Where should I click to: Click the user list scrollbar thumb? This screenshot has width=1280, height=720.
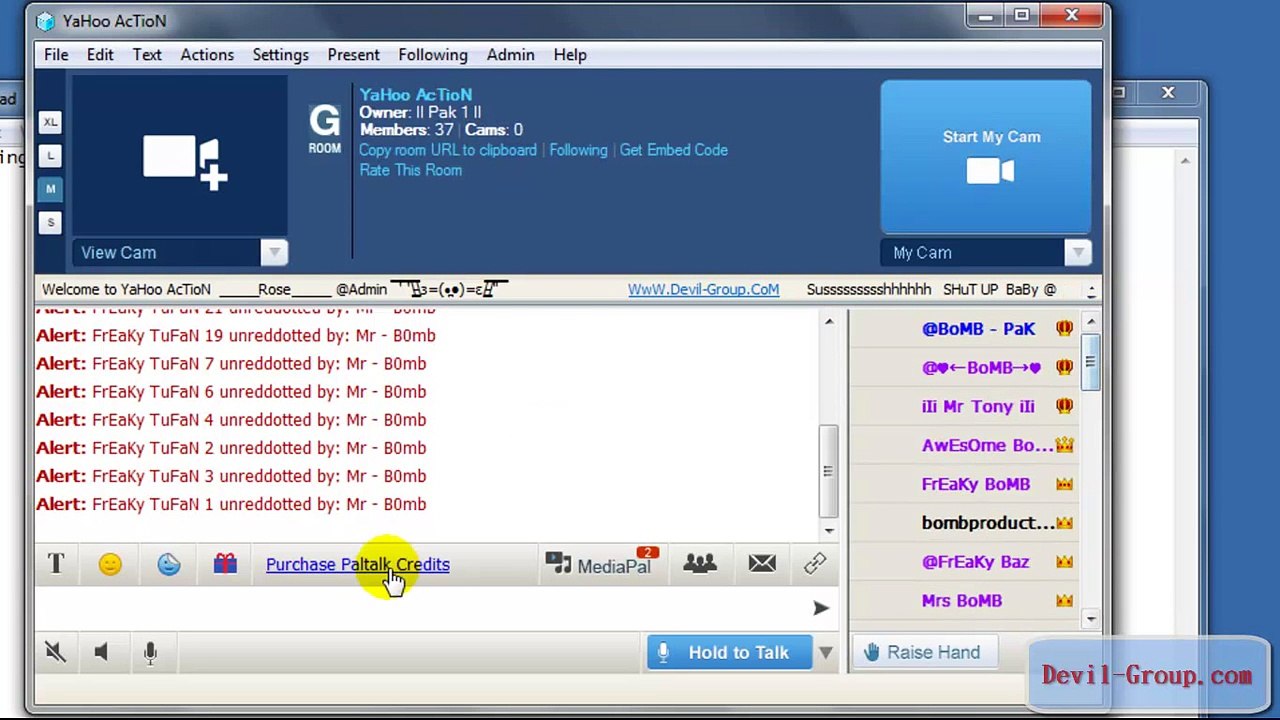(1091, 362)
